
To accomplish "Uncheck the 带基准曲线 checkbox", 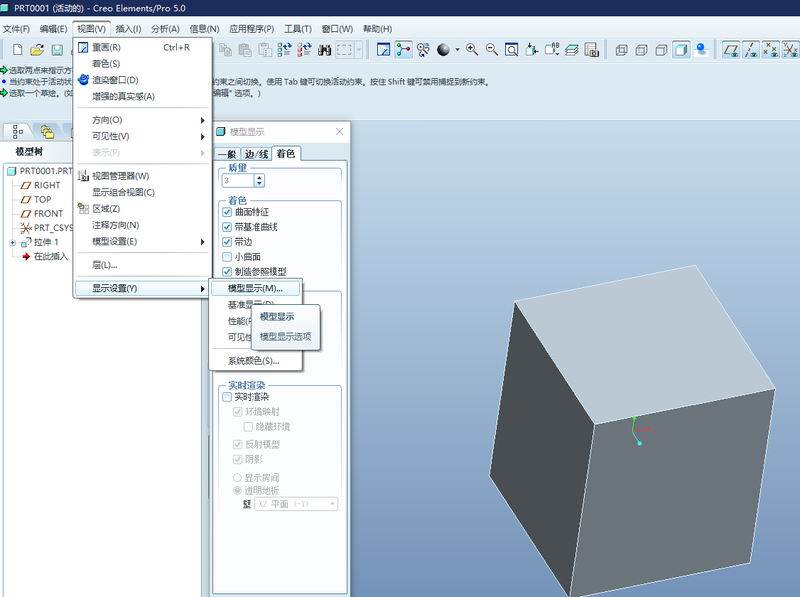I will (227, 227).
